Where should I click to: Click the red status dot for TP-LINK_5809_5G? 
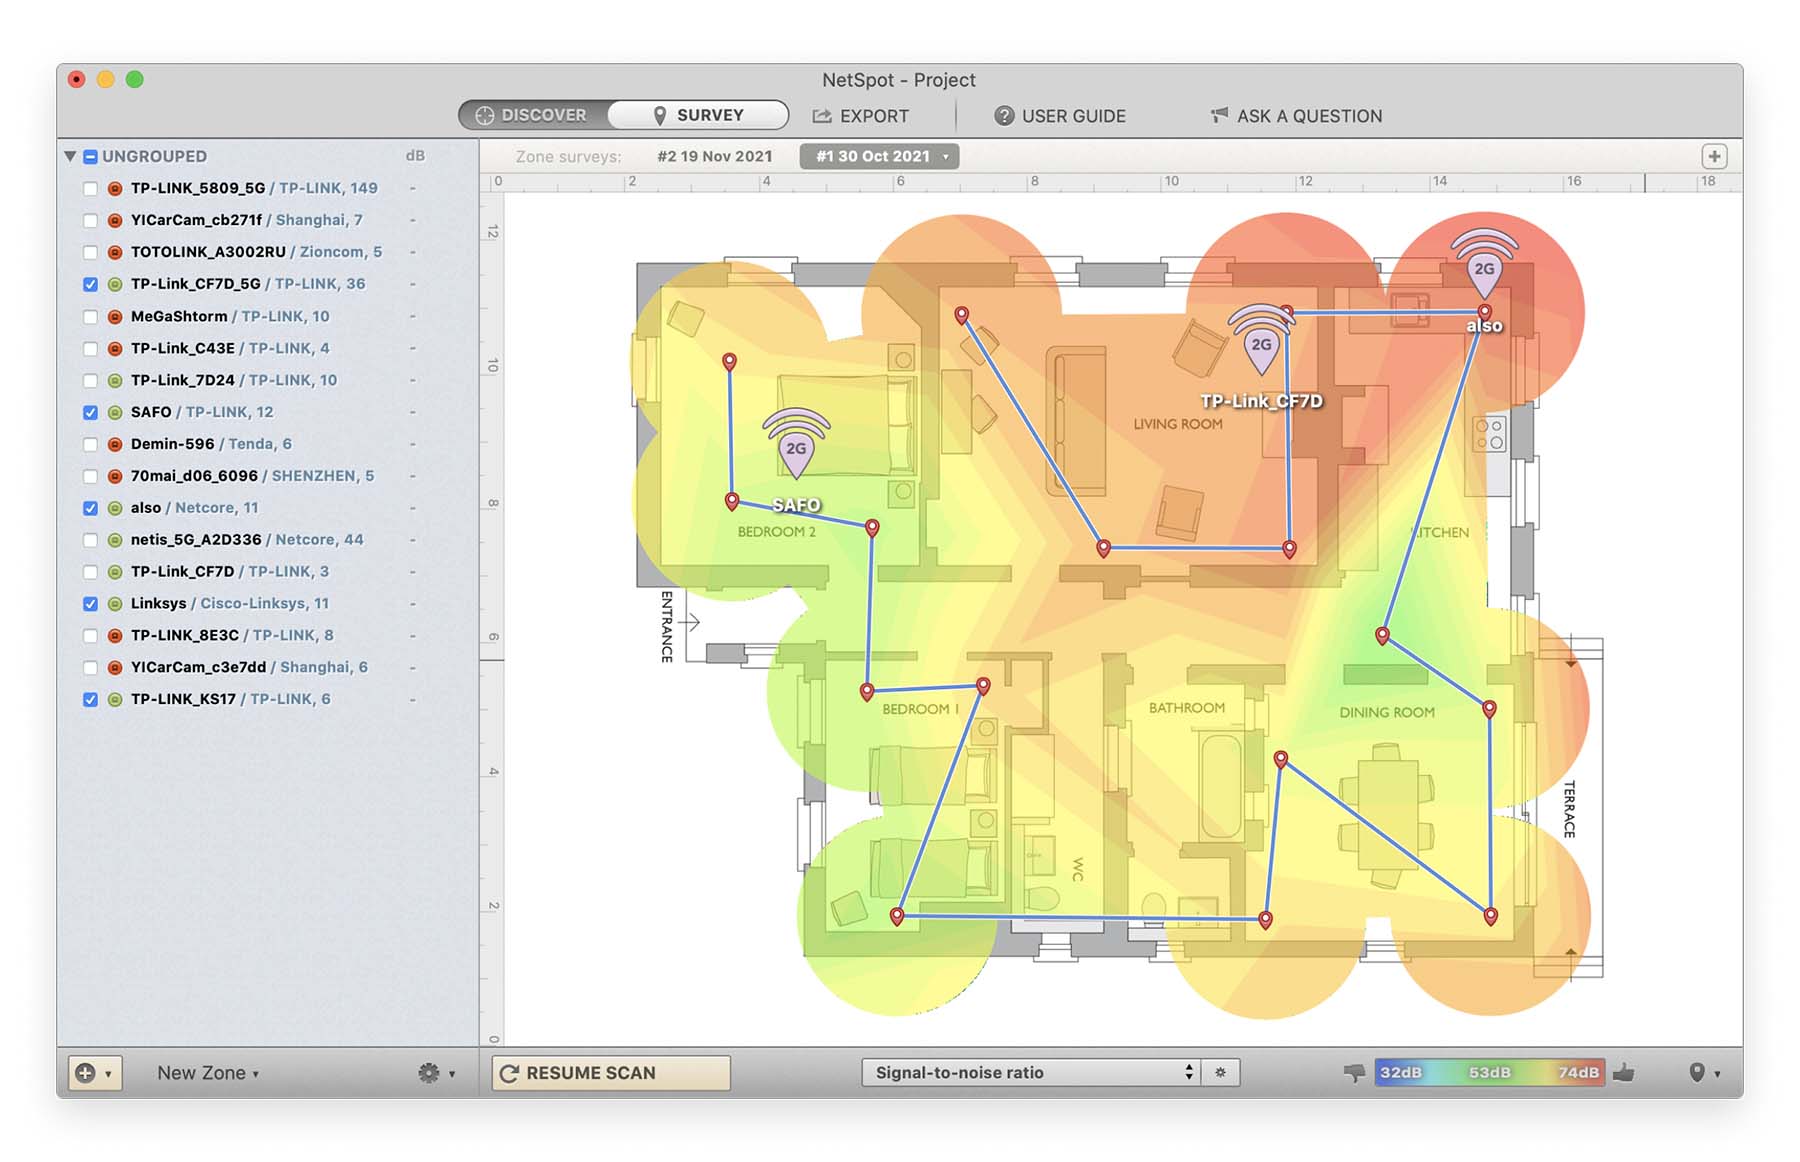pos(115,188)
